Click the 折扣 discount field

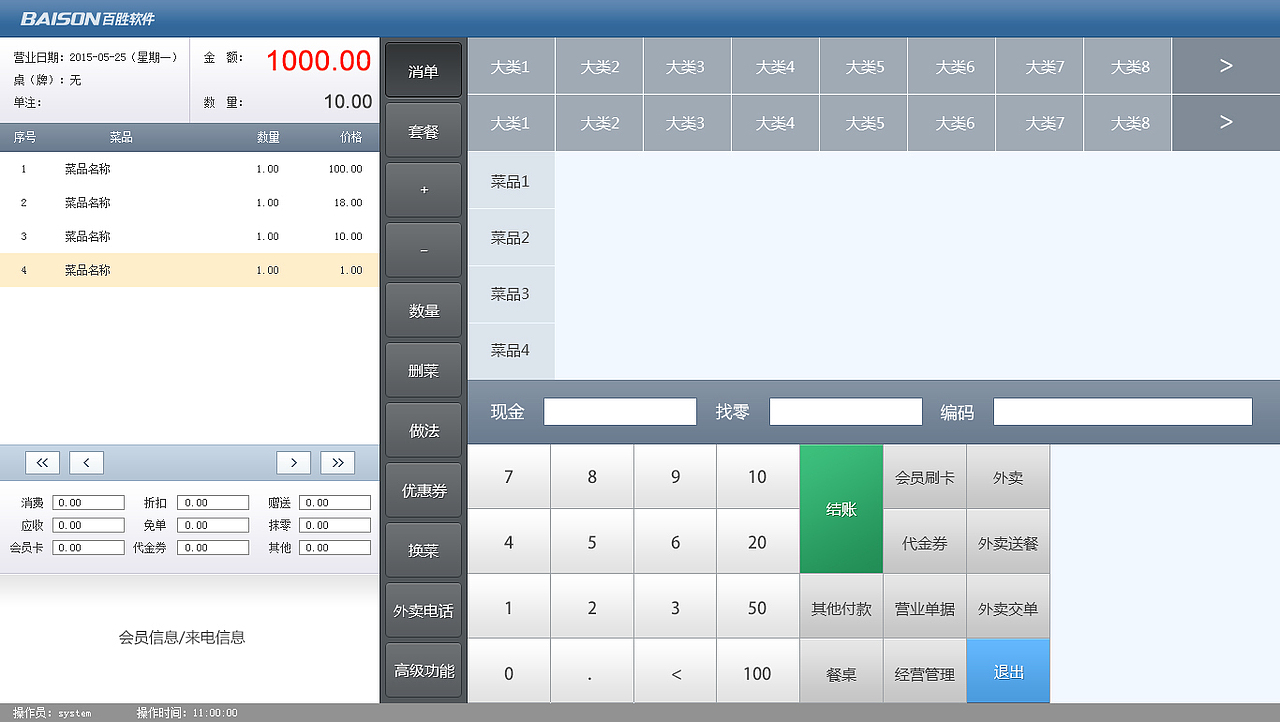[x=212, y=503]
